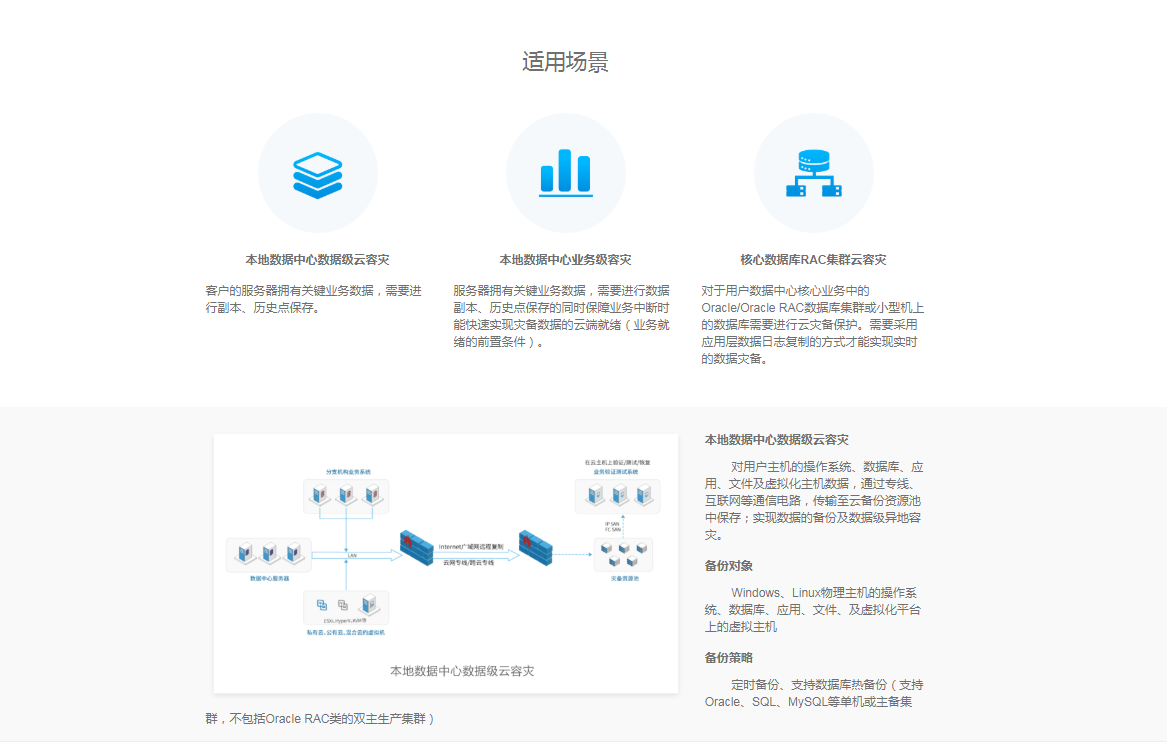Click the 备份对象 heading in the right panel

tap(729, 566)
